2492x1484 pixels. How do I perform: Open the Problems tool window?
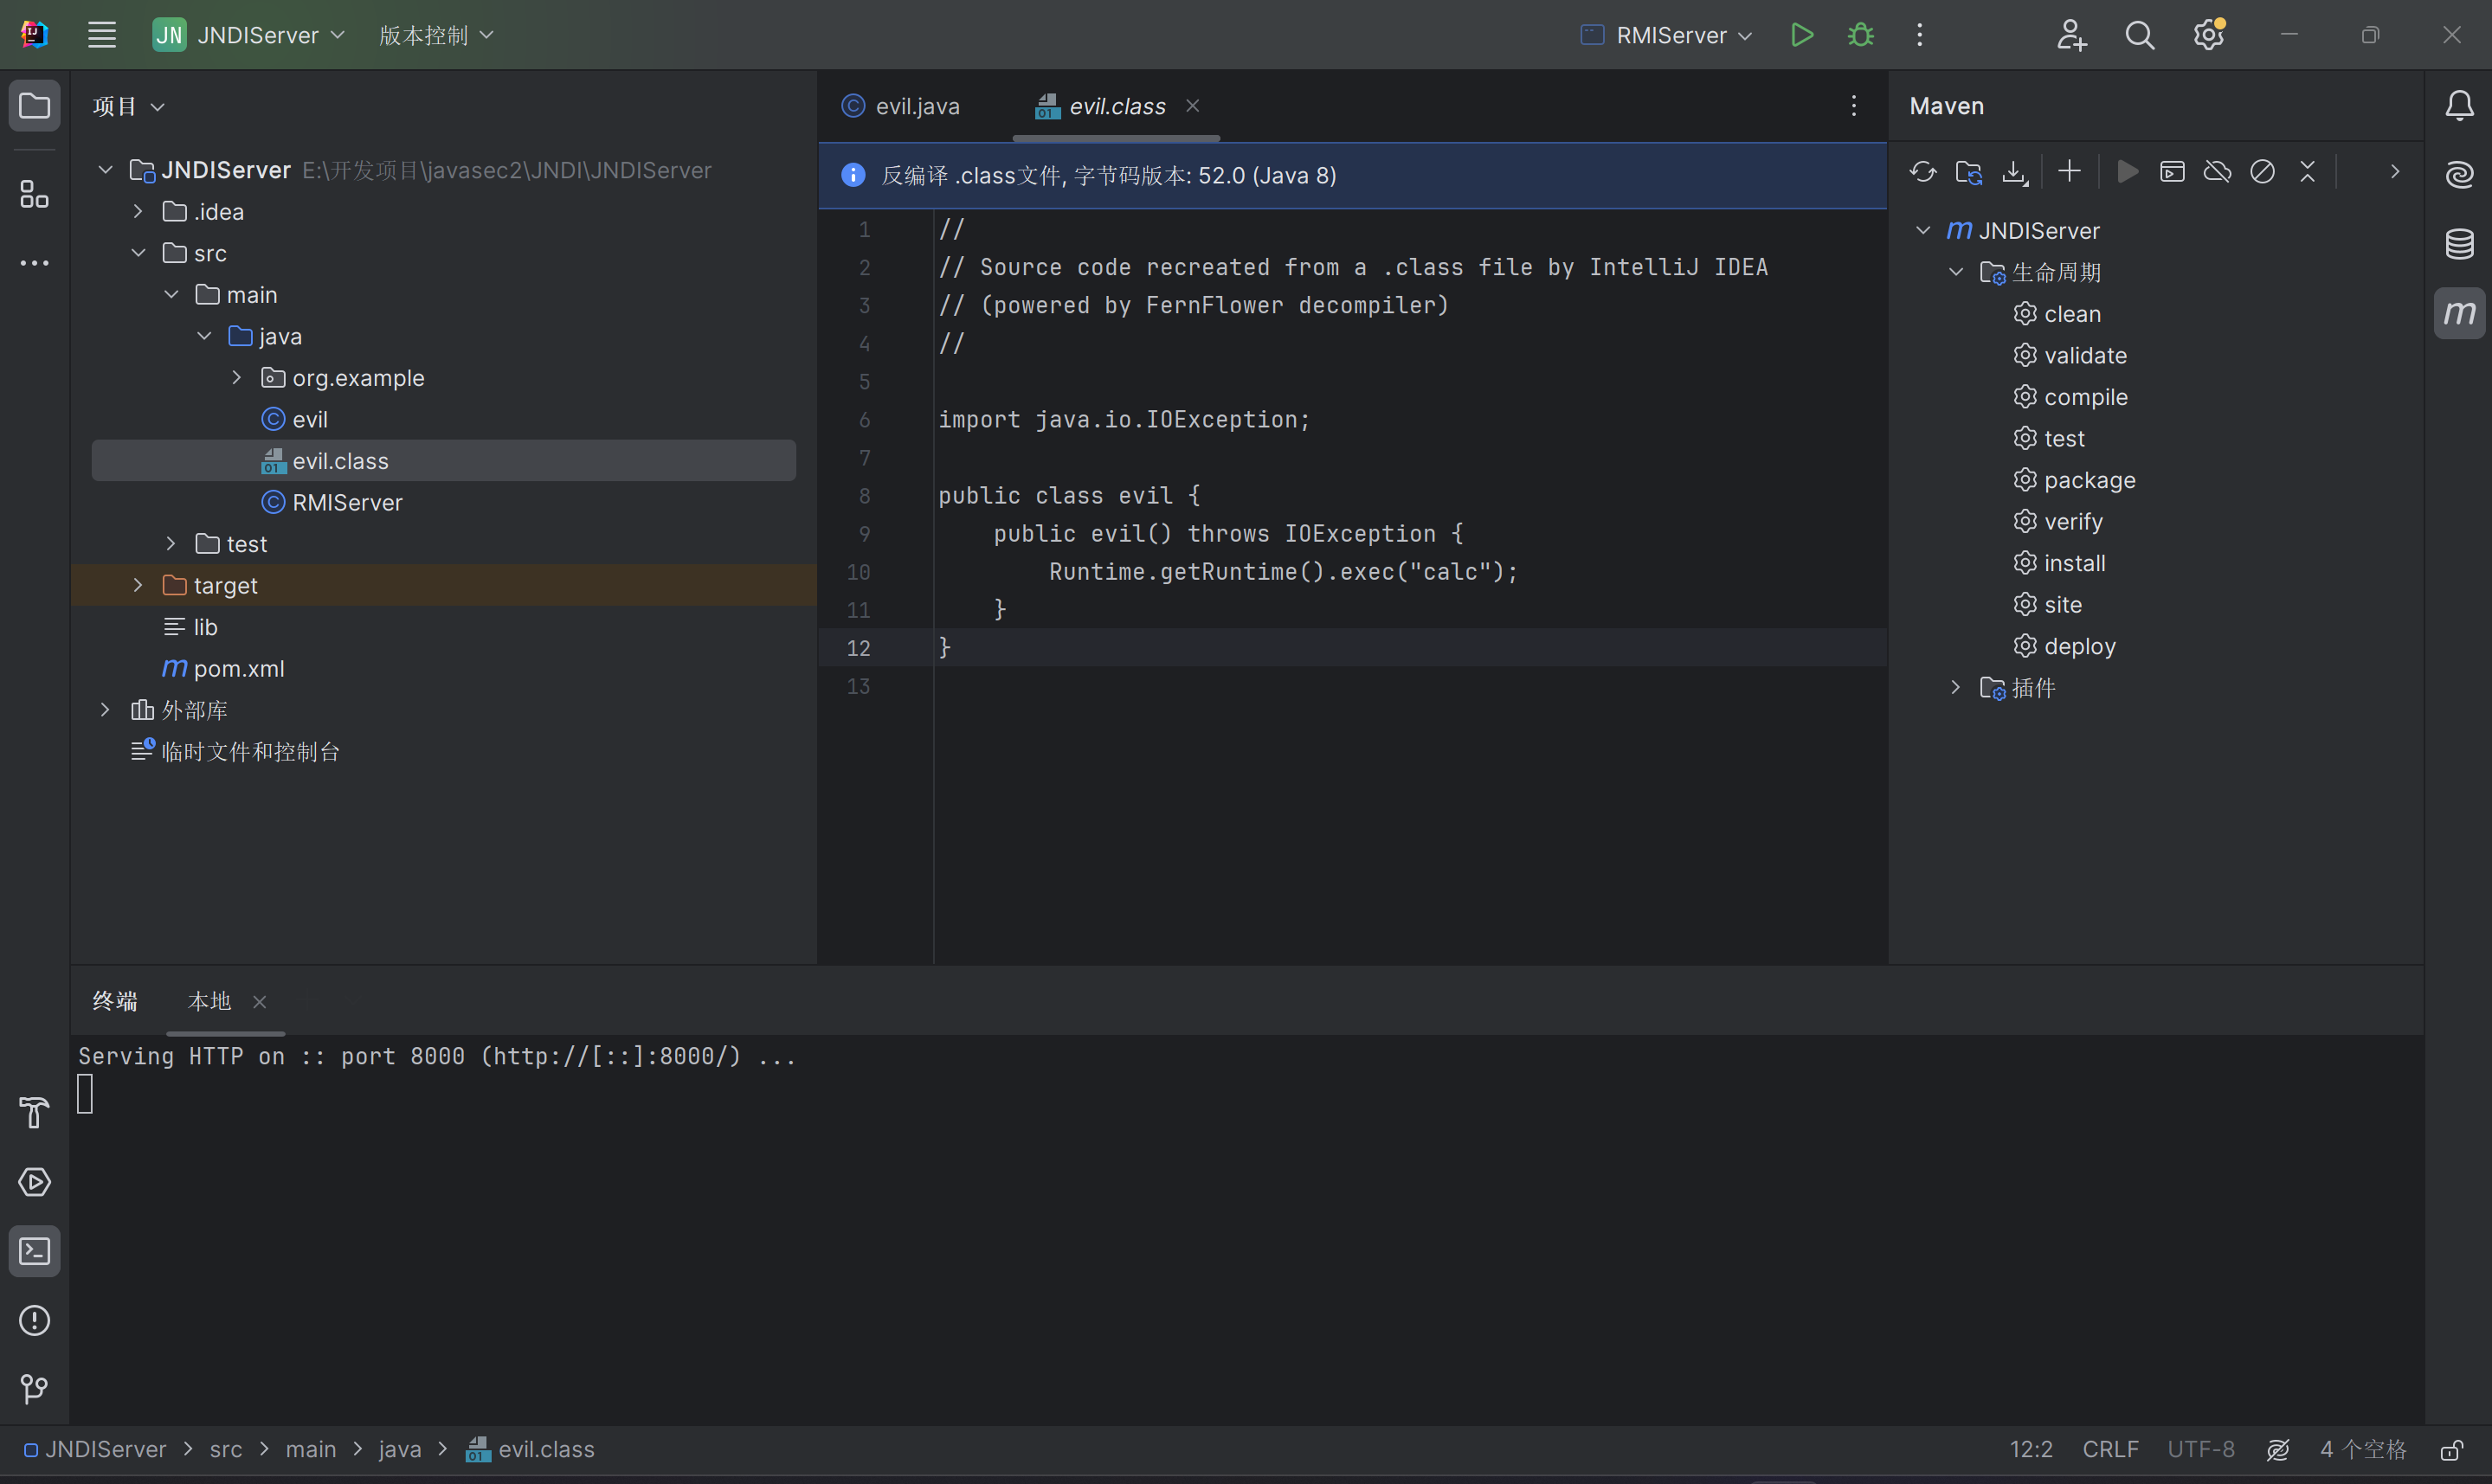pos(34,1320)
